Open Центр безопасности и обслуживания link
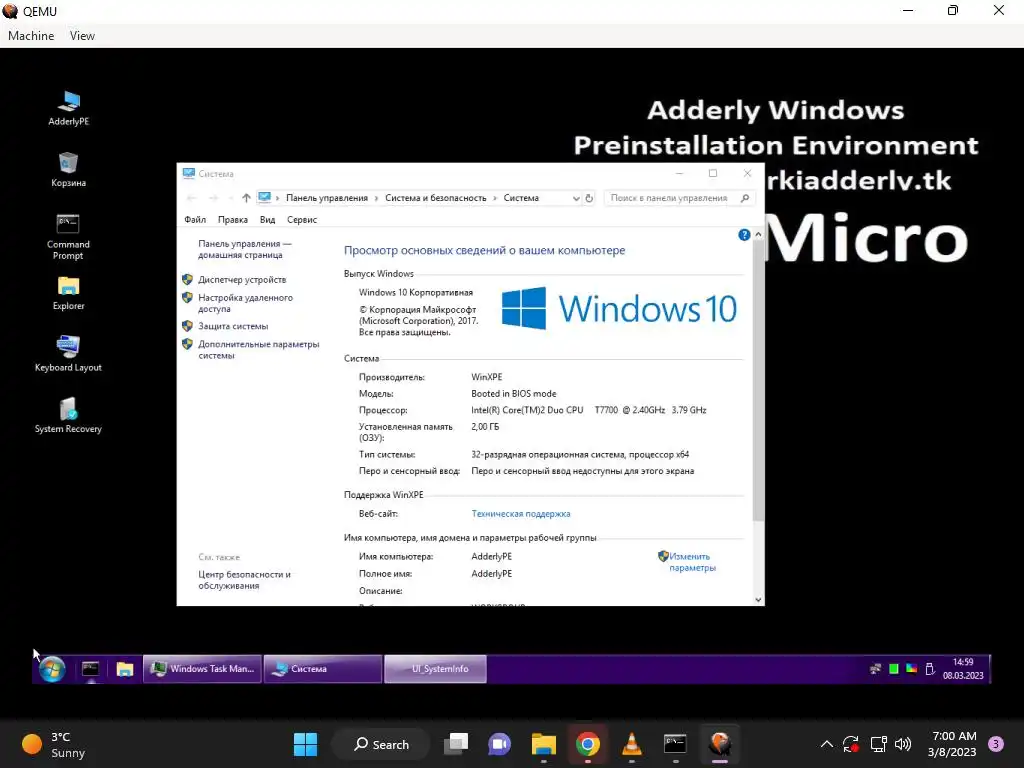The height and width of the screenshot is (768, 1024). coord(244,580)
